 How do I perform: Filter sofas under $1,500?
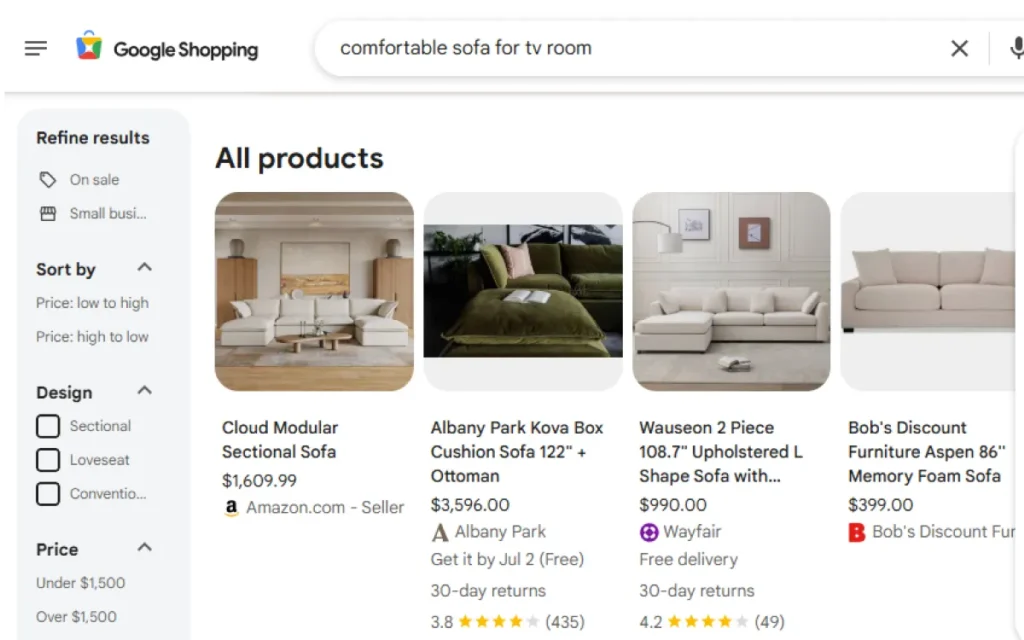coord(80,583)
